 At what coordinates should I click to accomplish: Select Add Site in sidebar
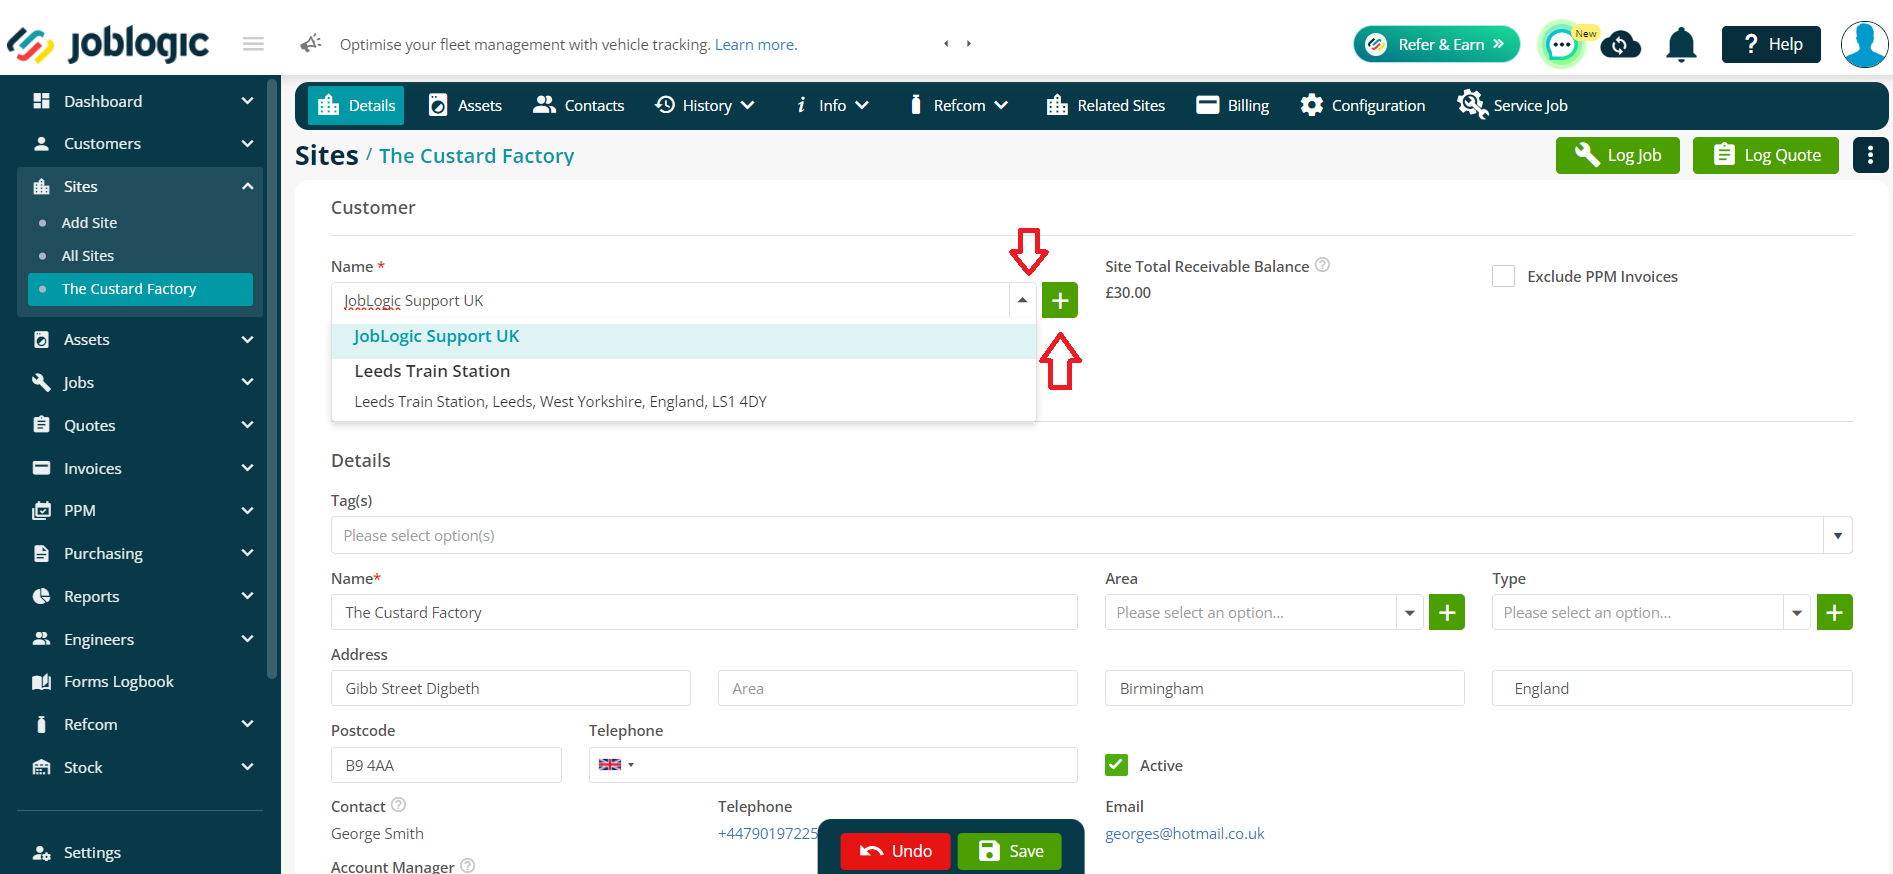point(89,222)
